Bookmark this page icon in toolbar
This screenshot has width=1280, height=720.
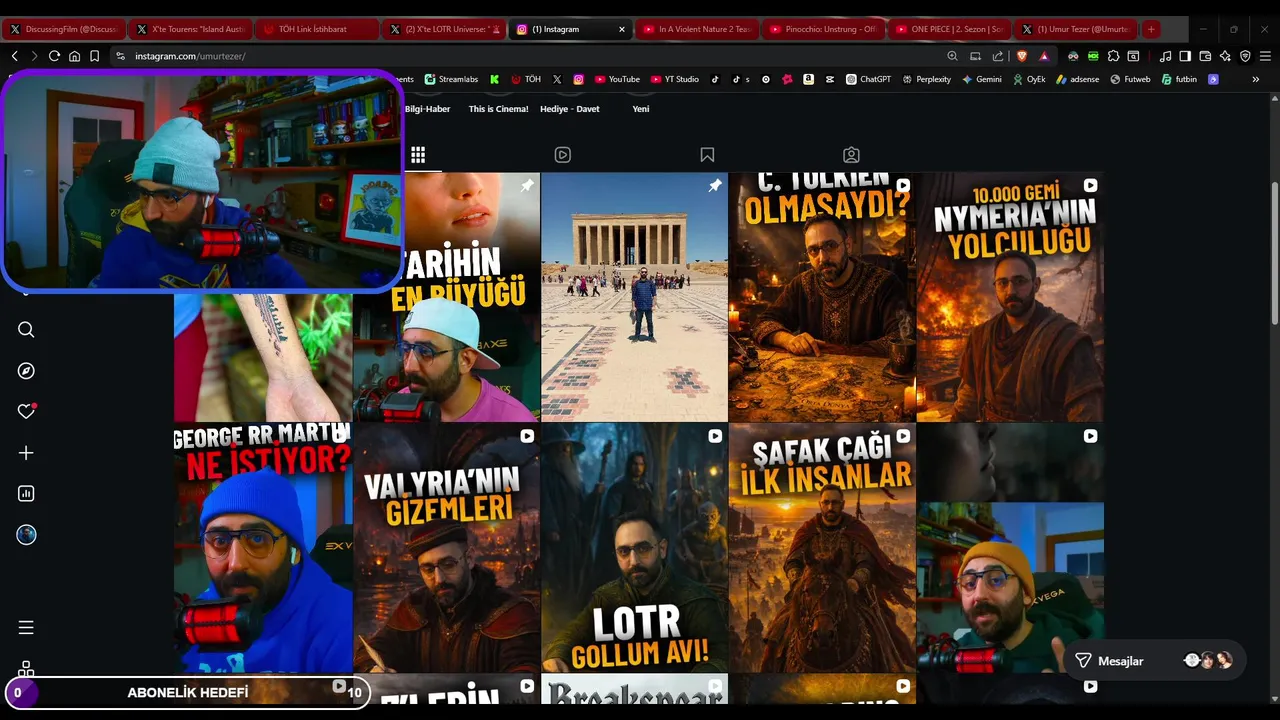pyautogui.click(x=95, y=56)
